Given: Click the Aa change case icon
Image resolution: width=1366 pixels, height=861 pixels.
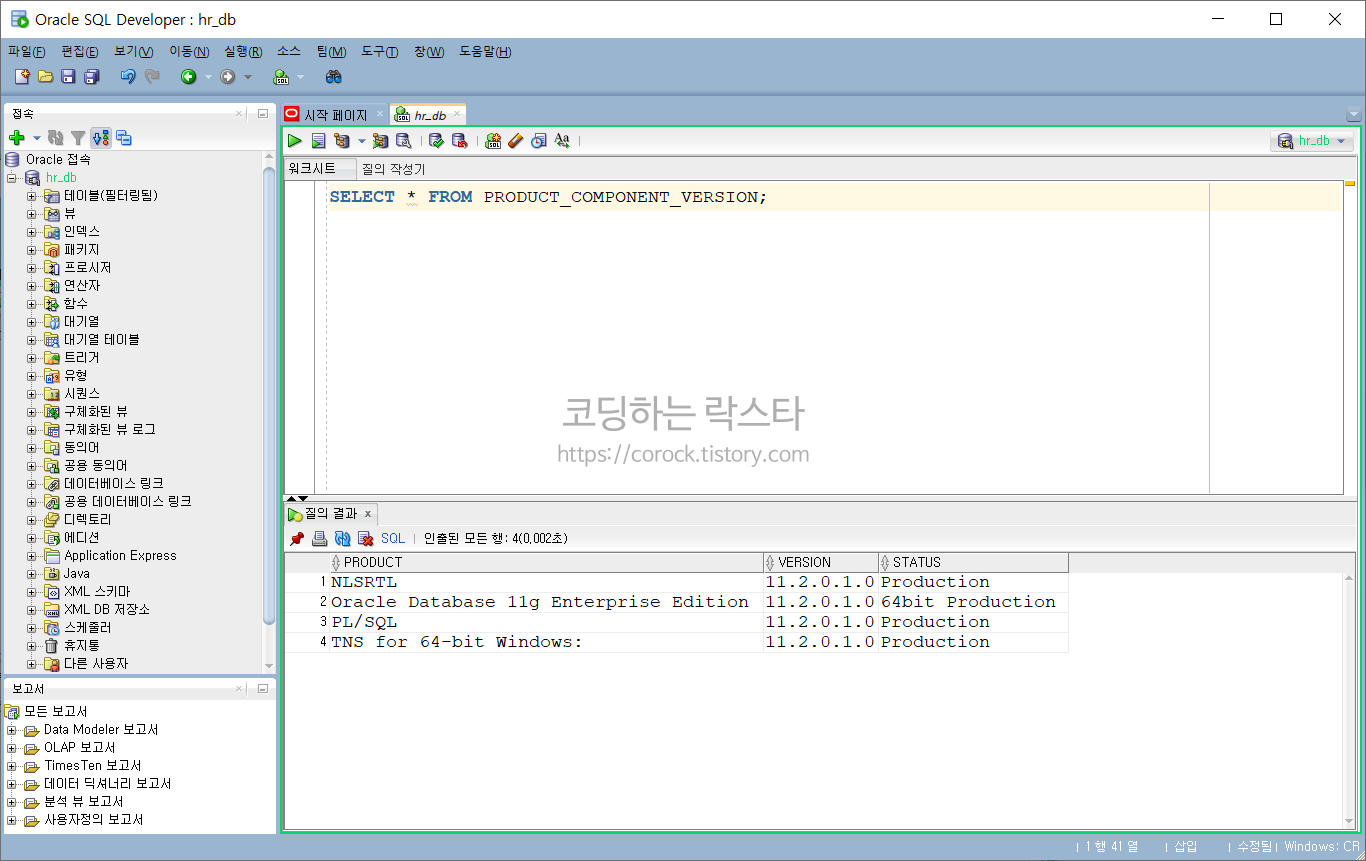Looking at the screenshot, I should coord(562,141).
